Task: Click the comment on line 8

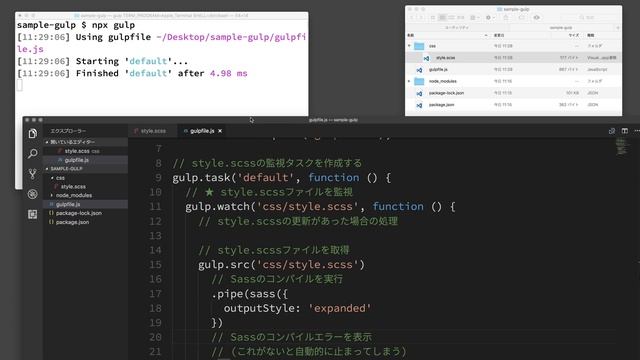Action: (267, 163)
